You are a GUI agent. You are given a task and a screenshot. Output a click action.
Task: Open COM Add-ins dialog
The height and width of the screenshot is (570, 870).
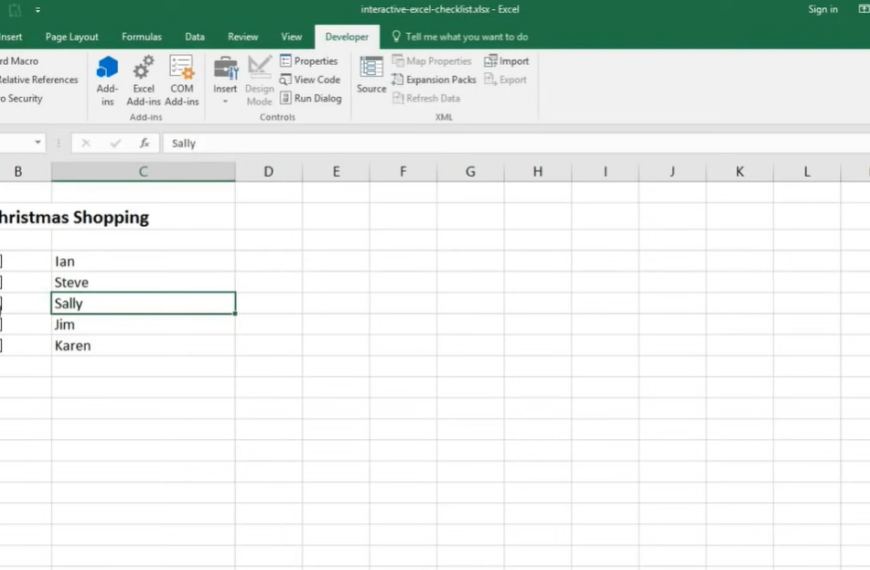click(181, 81)
